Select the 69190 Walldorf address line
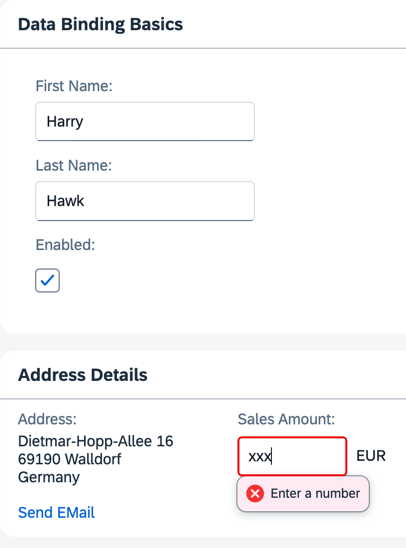 [70, 459]
